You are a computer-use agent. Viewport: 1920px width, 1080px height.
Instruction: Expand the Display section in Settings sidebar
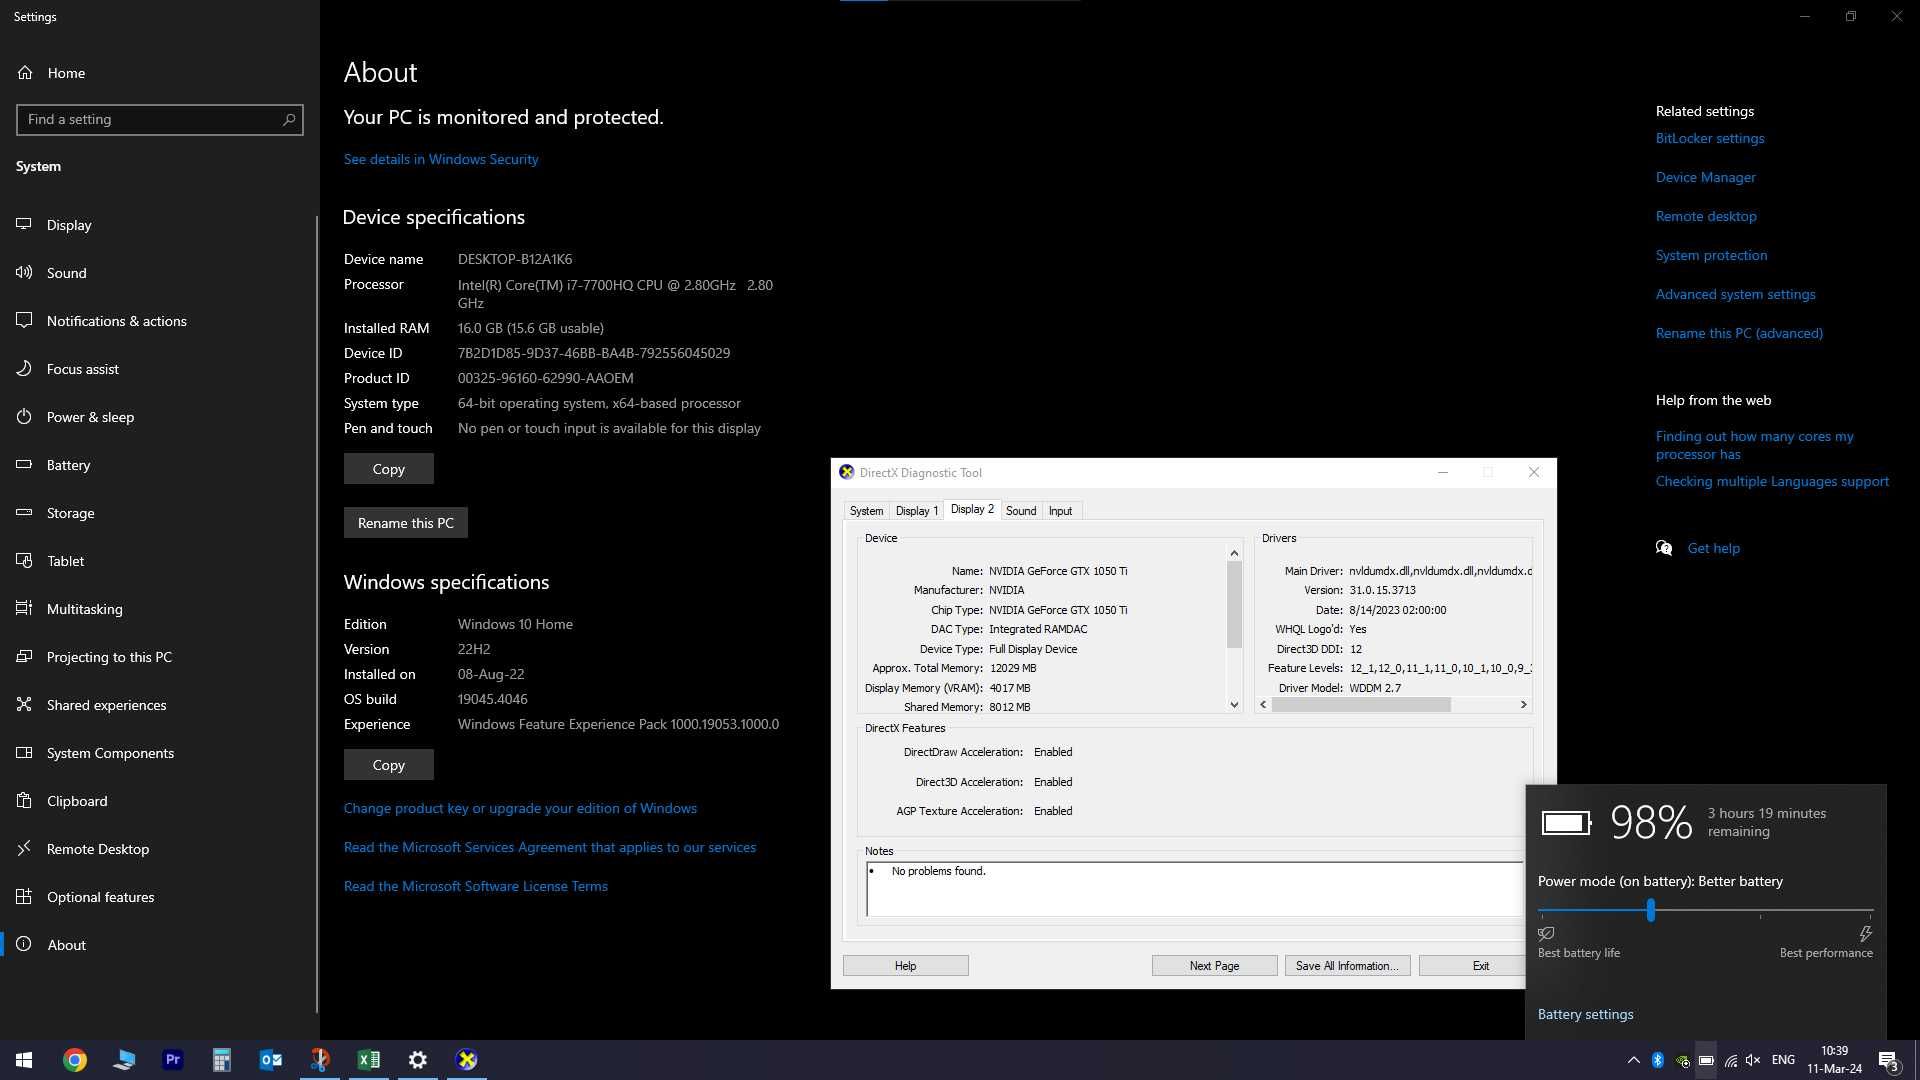[x=69, y=224]
